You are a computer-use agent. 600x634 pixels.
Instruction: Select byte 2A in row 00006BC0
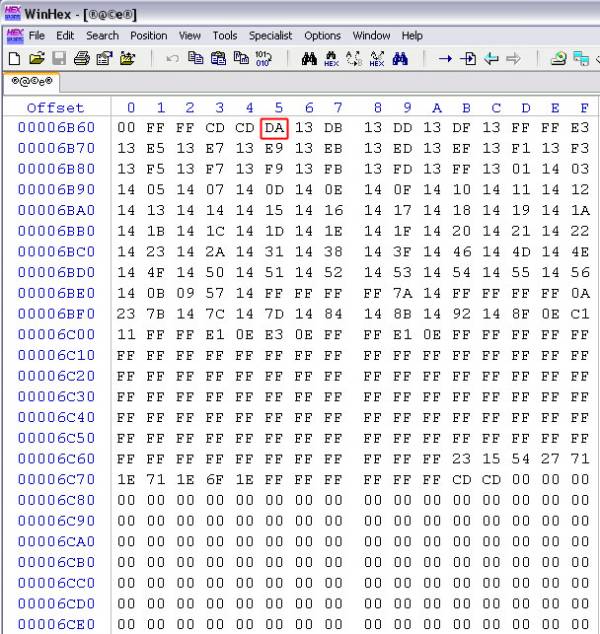tap(215, 251)
